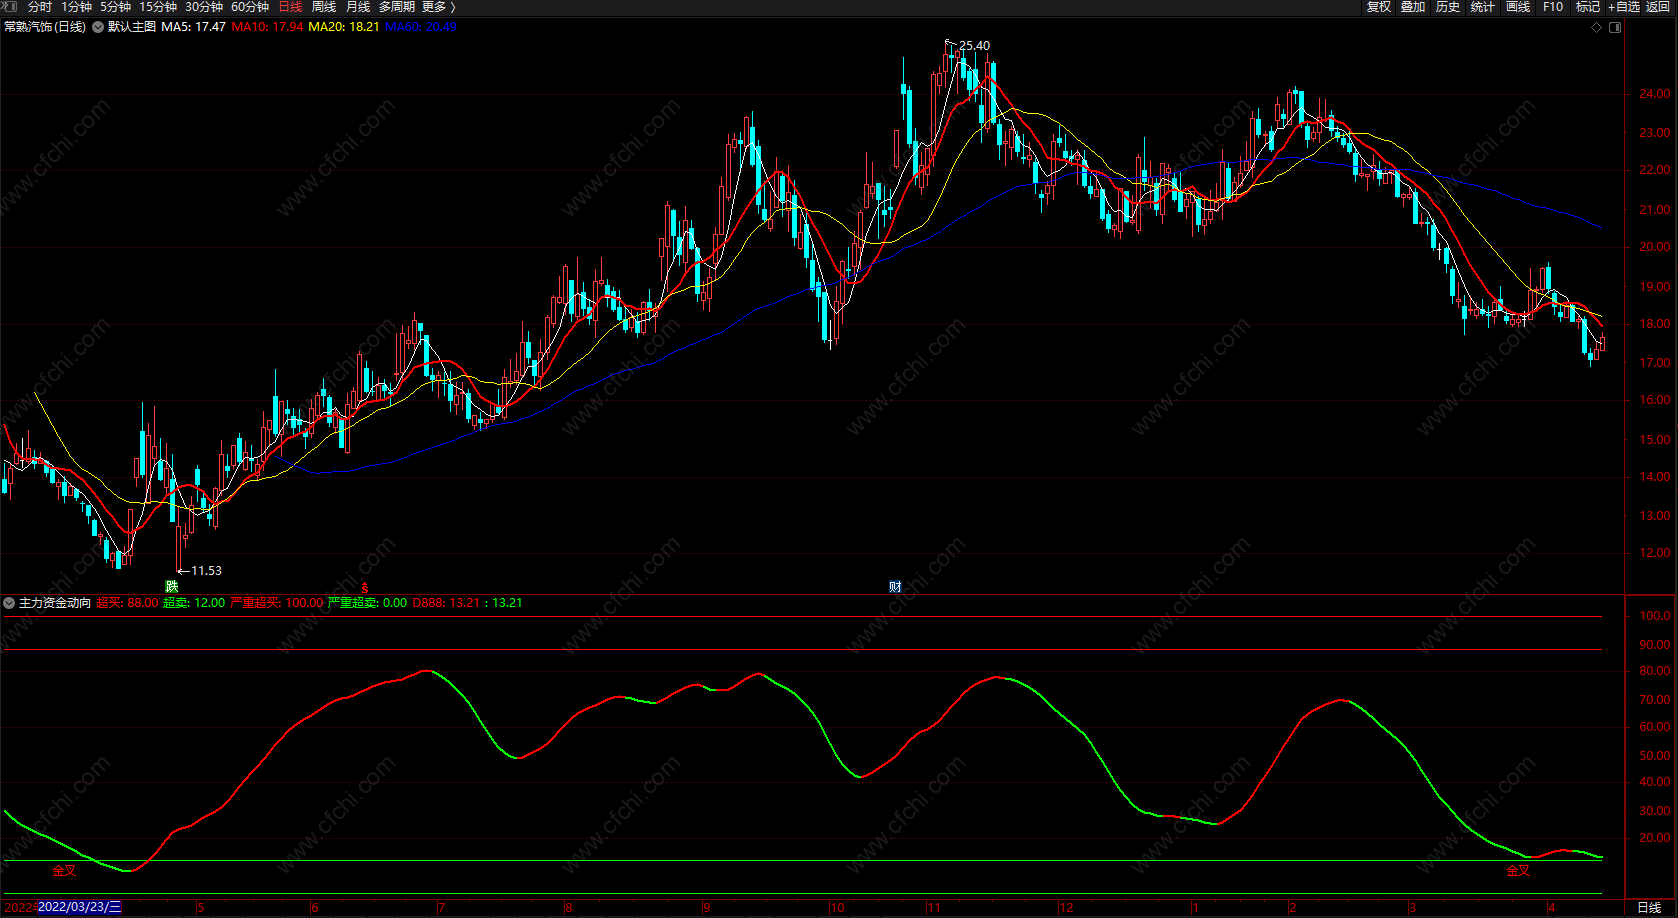Add stock with +自选 button
Screen dimensions: 1678x918
(x=1624, y=7)
